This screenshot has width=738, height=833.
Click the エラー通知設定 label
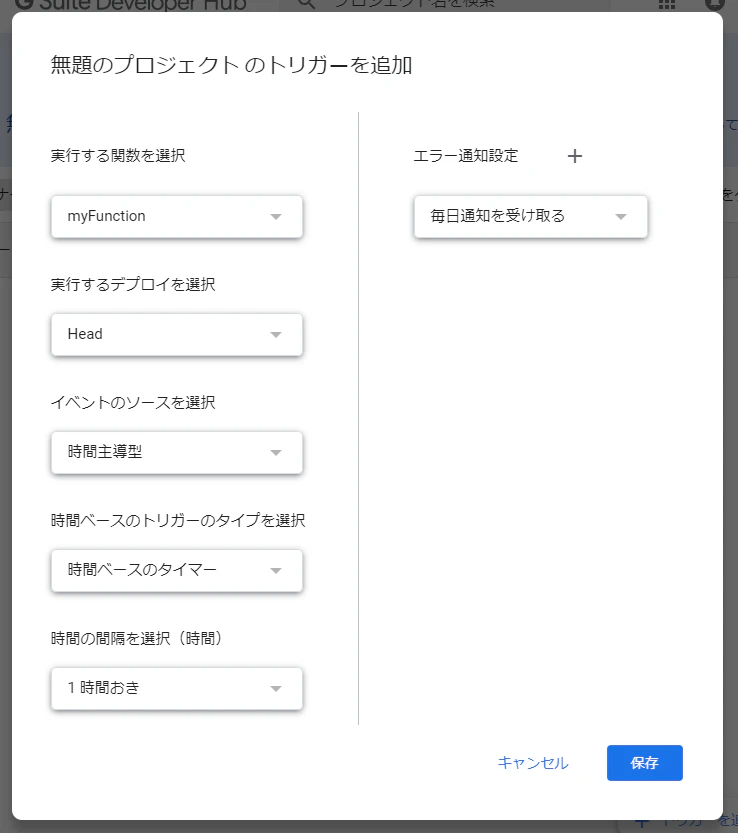click(465, 156)
